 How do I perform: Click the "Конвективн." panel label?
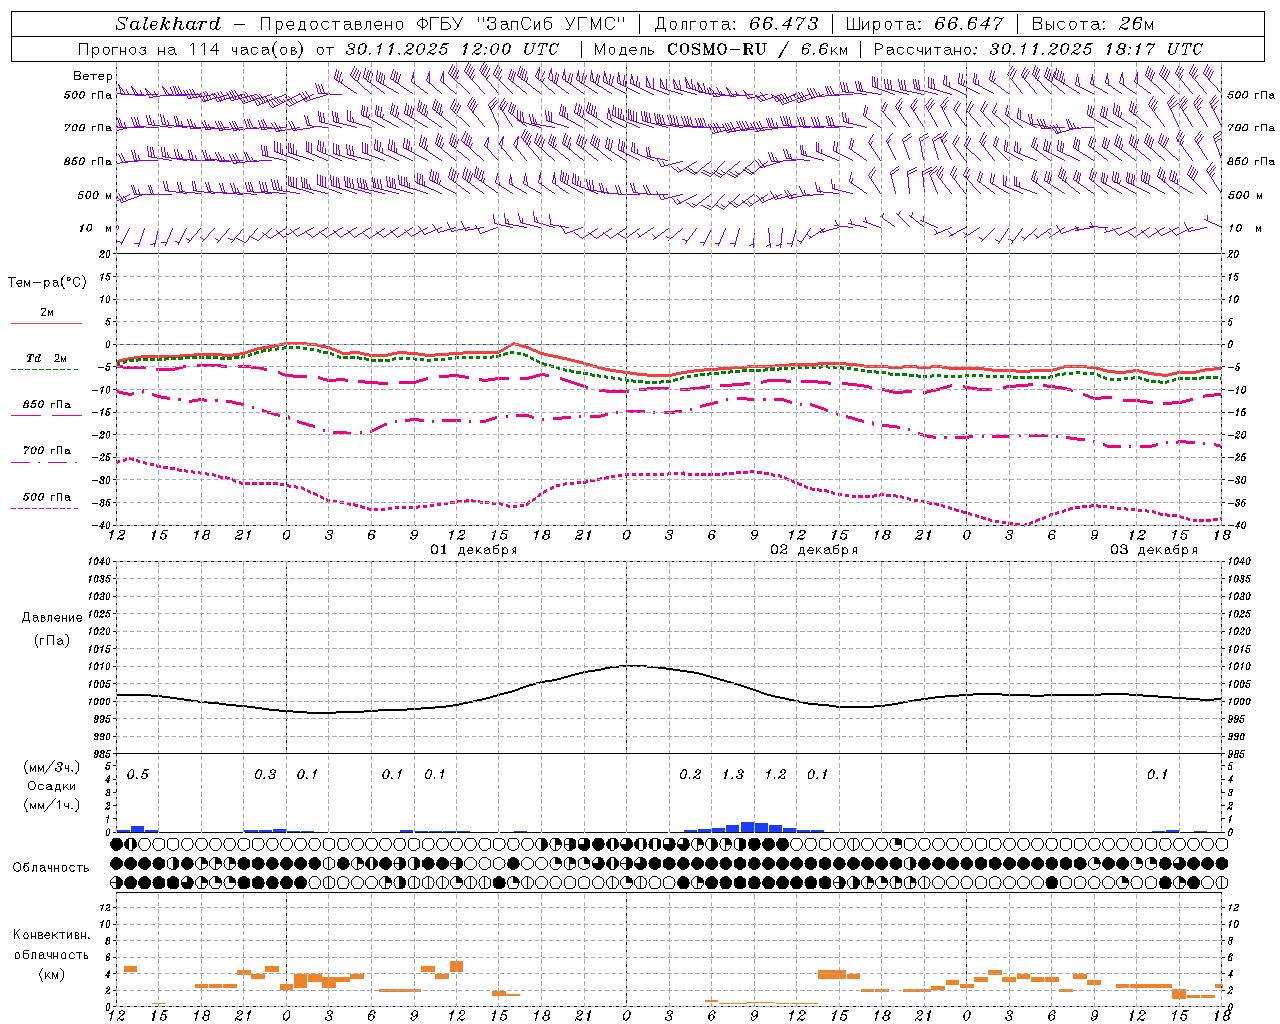click(52, 935)
